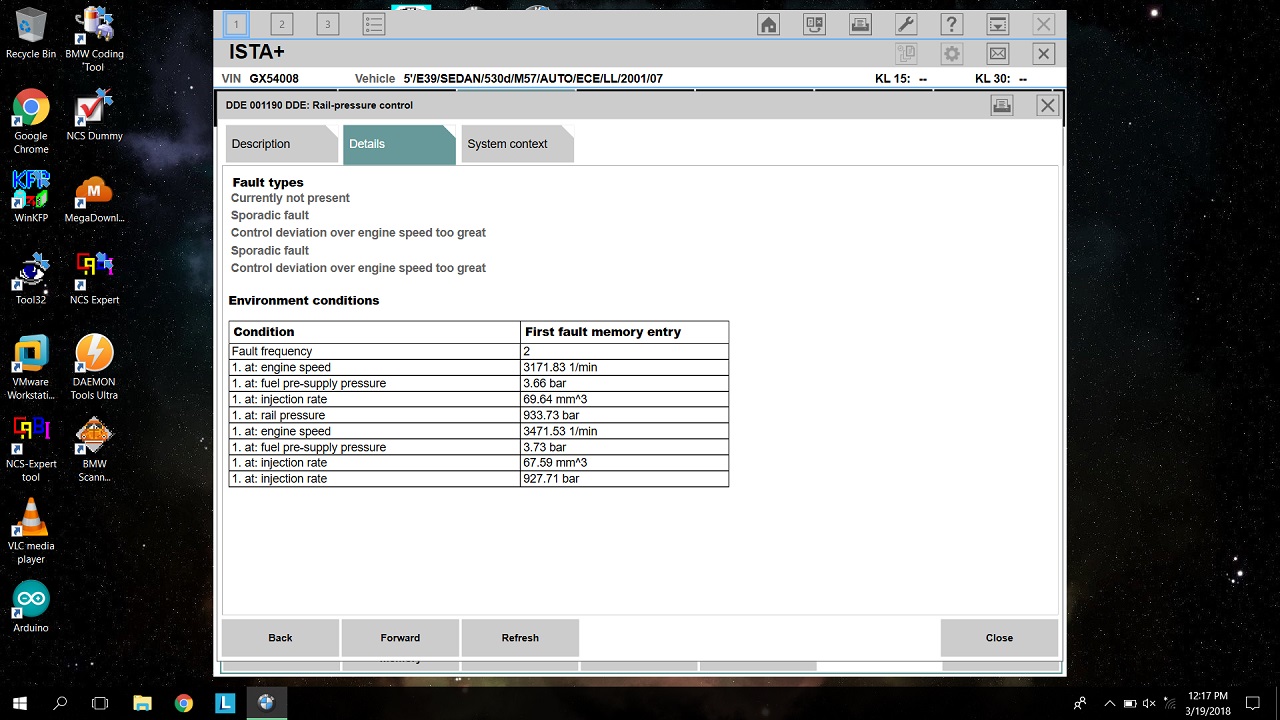Image resolution: width=1280 pixels, height=720 pixels.
Task: Click the vehicle transfer display icon
Action: pyautogui.click(x=814, y=25)
